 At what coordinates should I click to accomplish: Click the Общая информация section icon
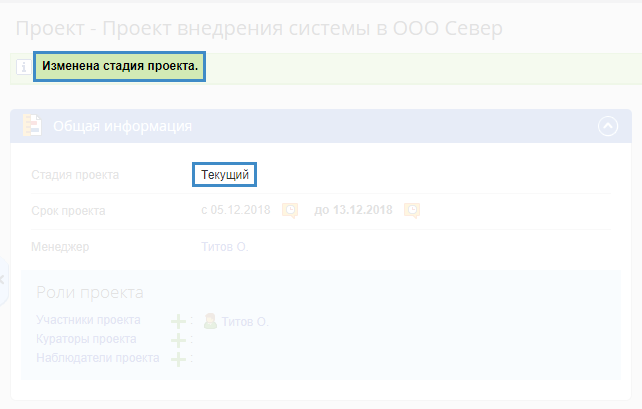tap(32, 126)
